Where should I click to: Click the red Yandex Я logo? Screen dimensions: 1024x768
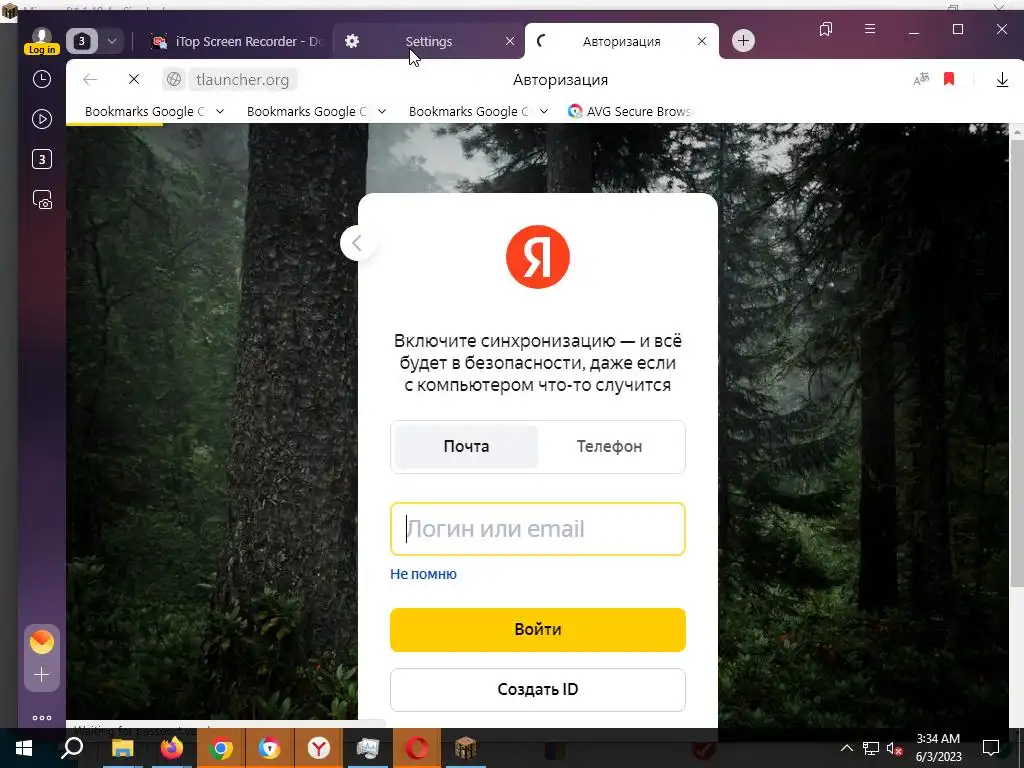537,257
